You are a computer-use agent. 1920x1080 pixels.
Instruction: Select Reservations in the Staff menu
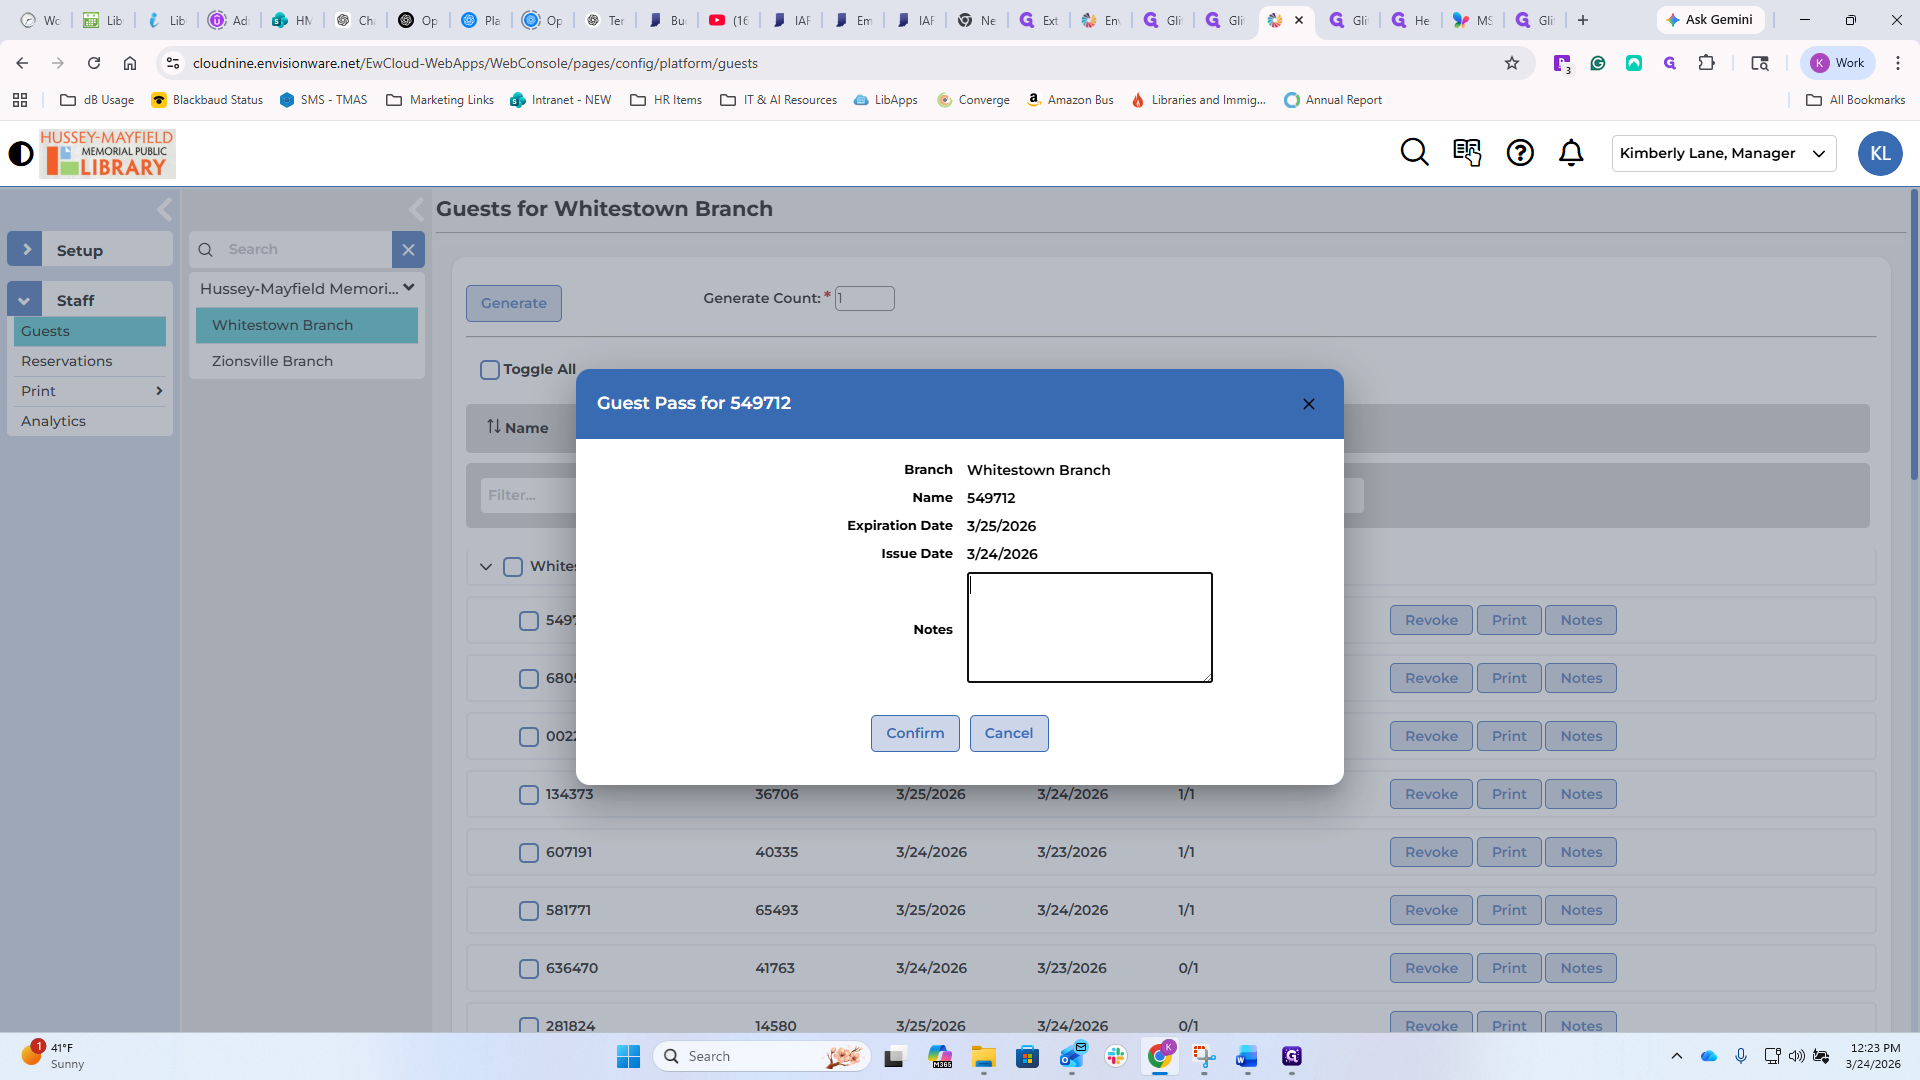click(67, 361)
